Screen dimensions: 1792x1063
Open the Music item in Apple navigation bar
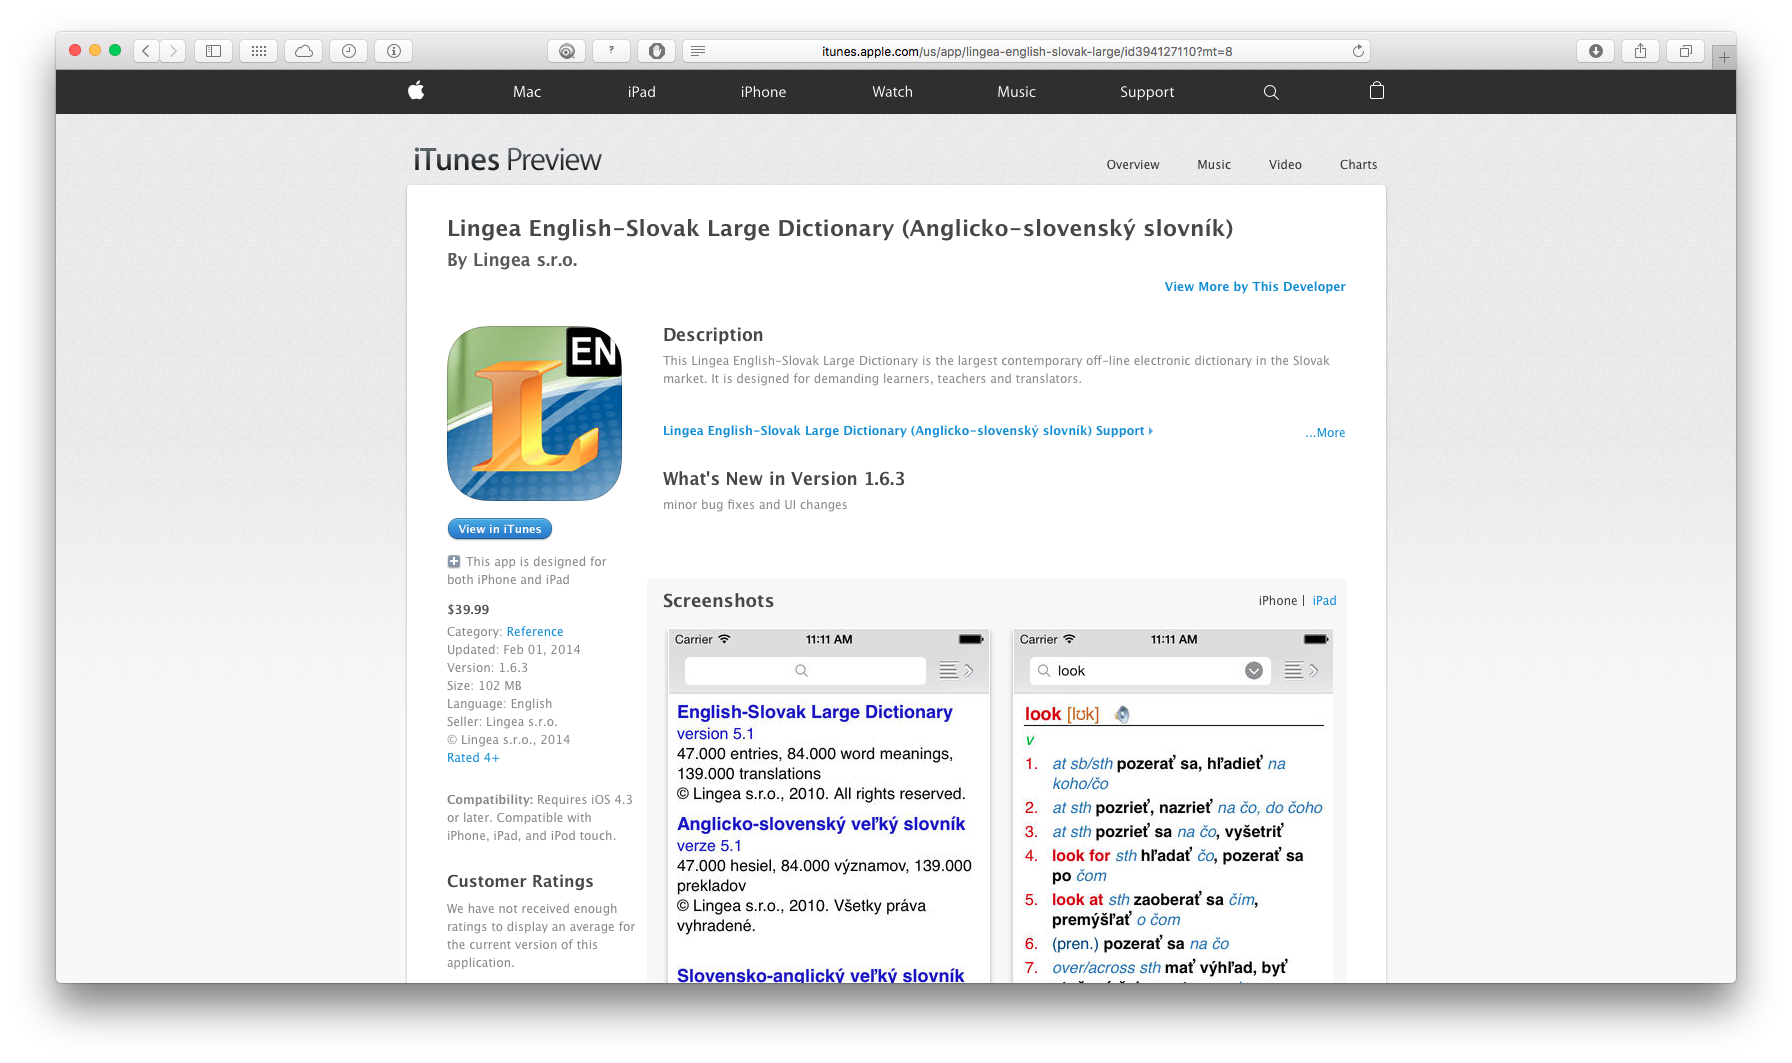pyautogui.click(x=1016, y=92)
